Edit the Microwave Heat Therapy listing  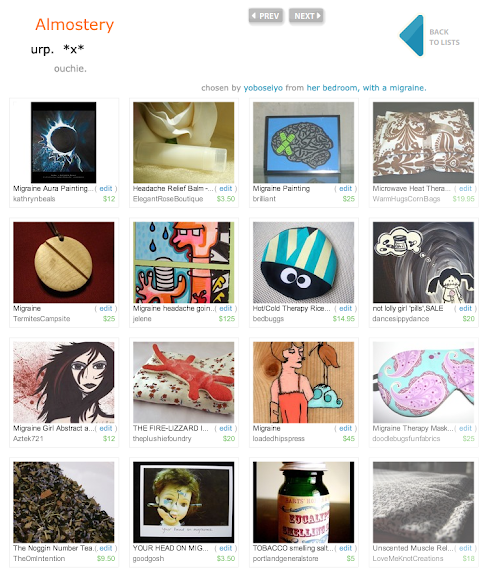tap(465, 188)
